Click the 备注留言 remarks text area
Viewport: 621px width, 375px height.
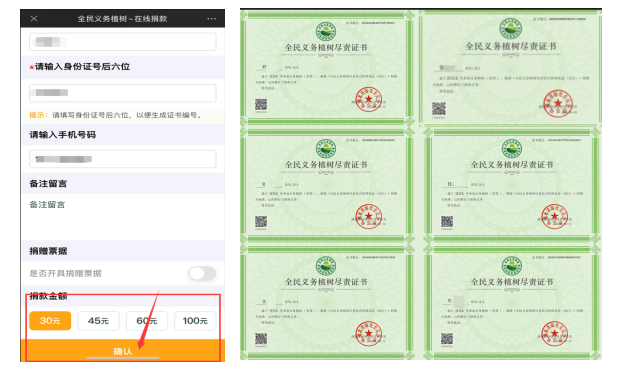[x=123, y=216]
